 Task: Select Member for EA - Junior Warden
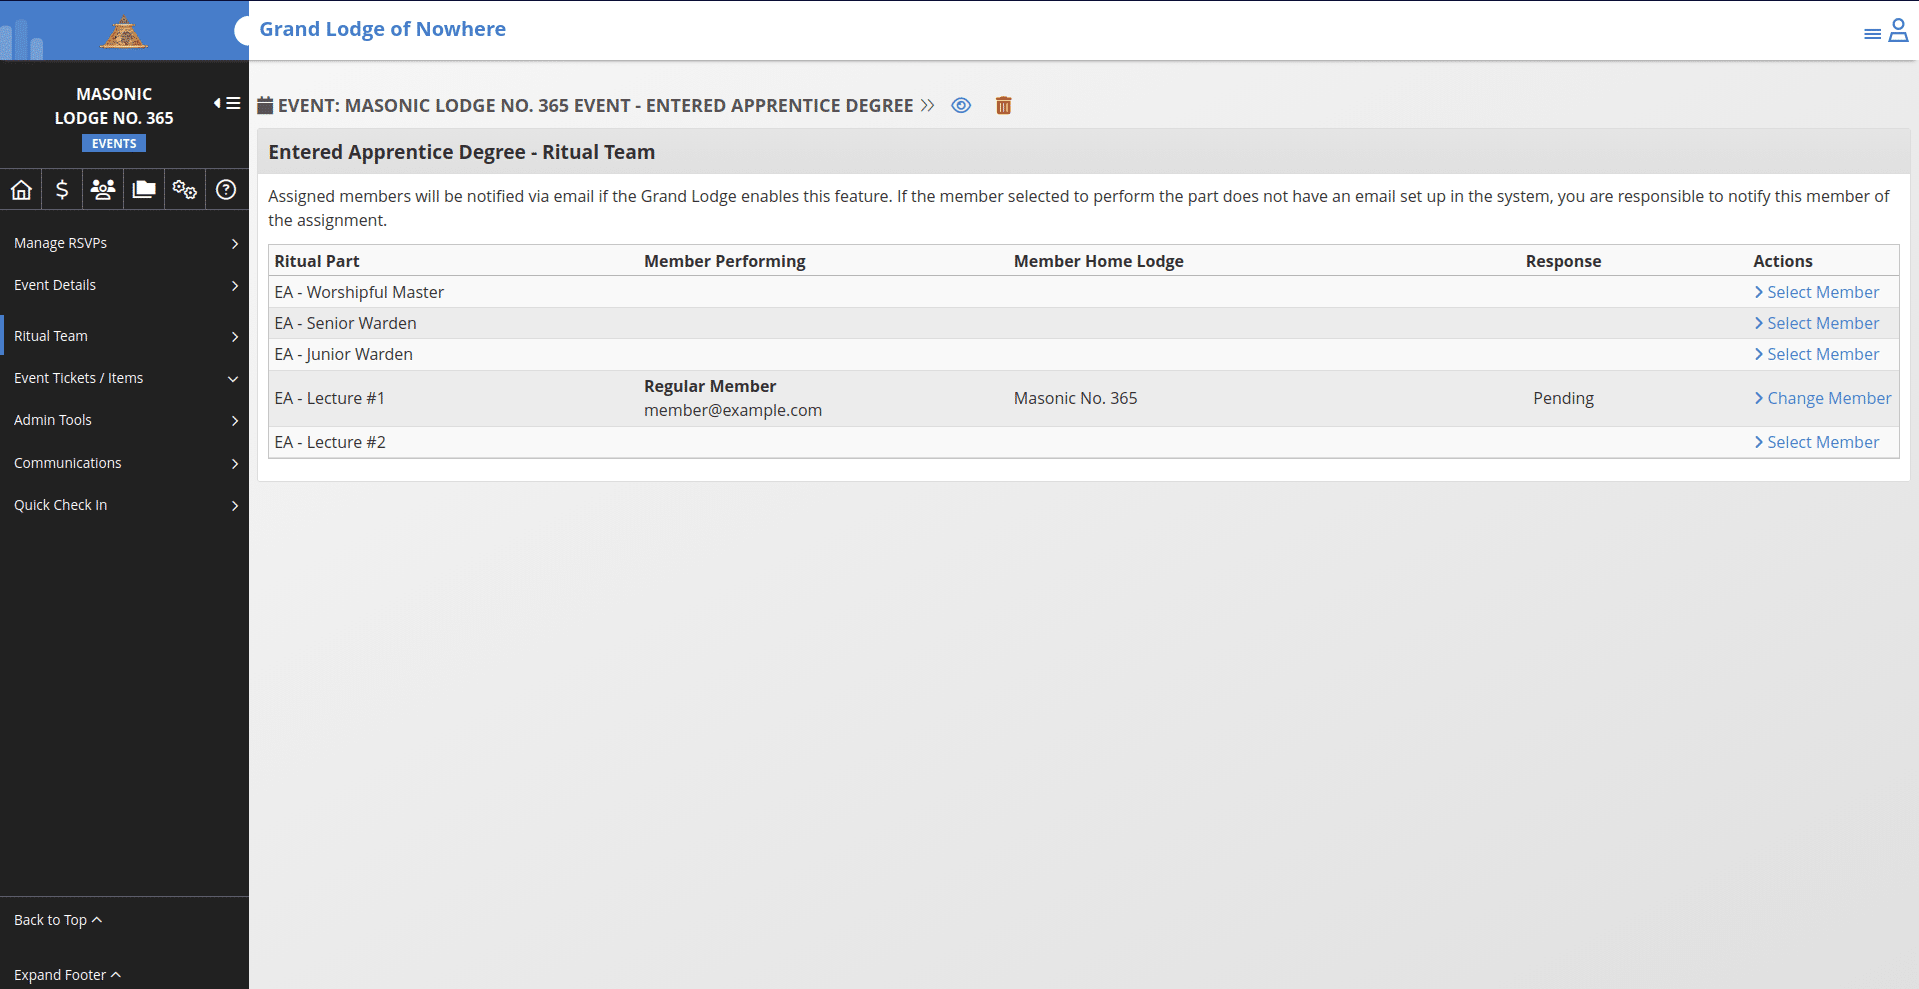point(1816,354)
